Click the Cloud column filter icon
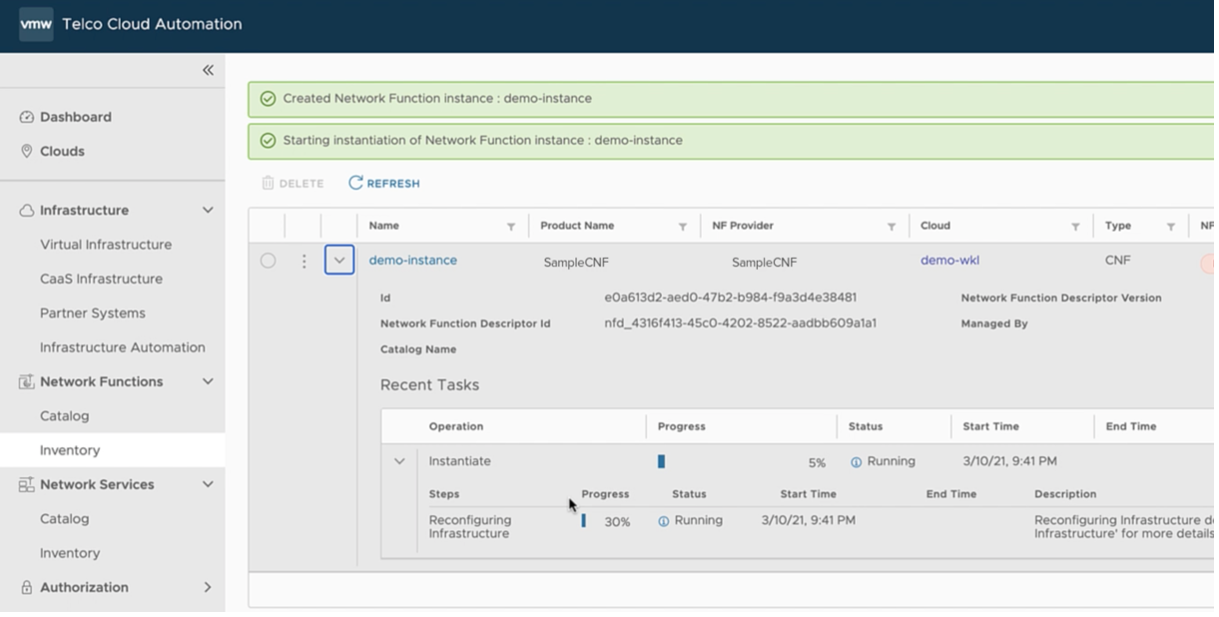Image resolution: width=1219 pixels, height=617 pixels. 1075,227
